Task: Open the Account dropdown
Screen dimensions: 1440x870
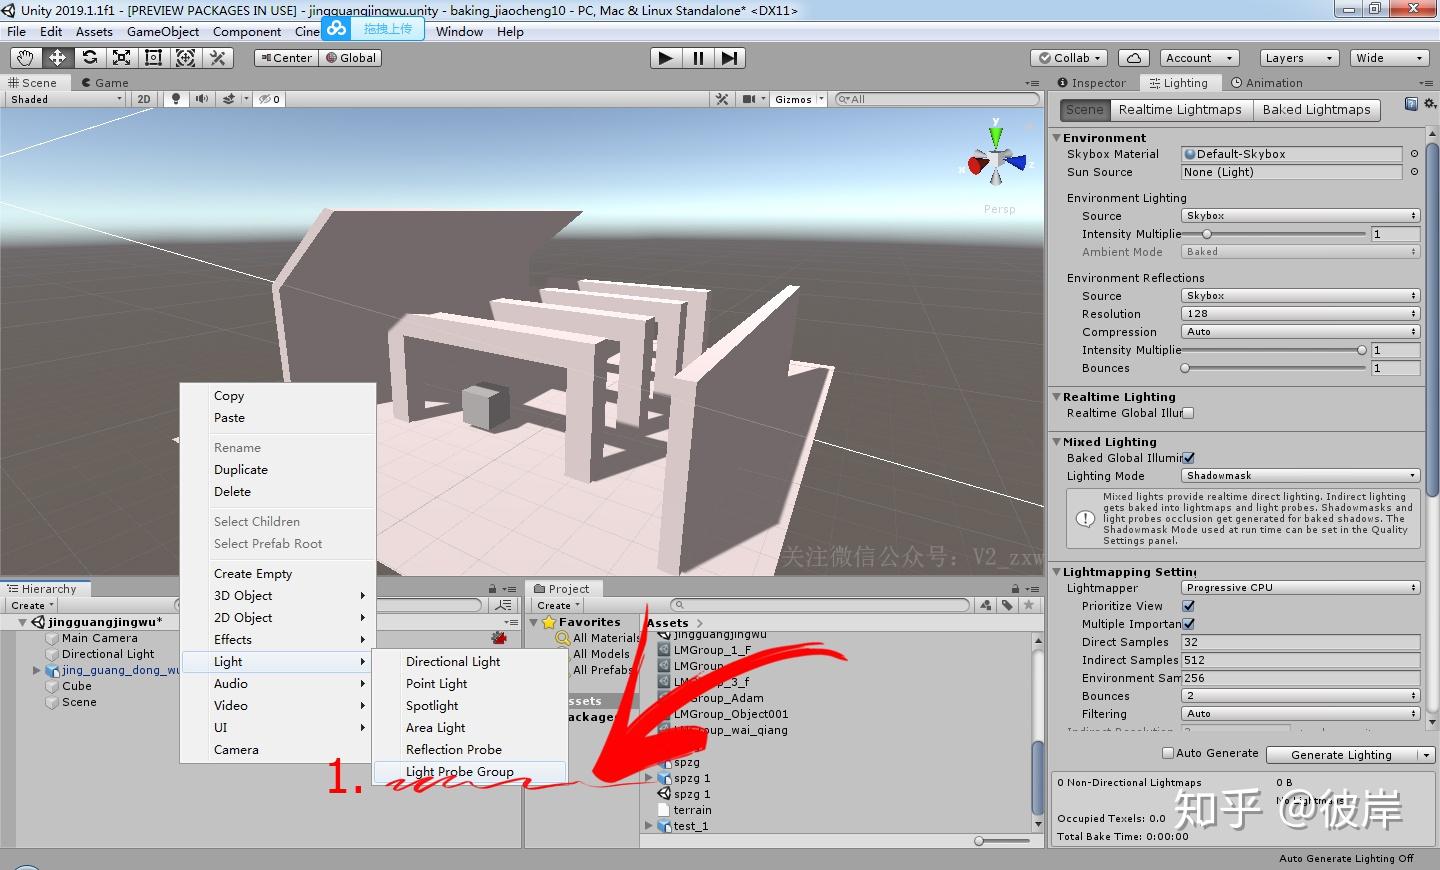Action: point(1200,58)
